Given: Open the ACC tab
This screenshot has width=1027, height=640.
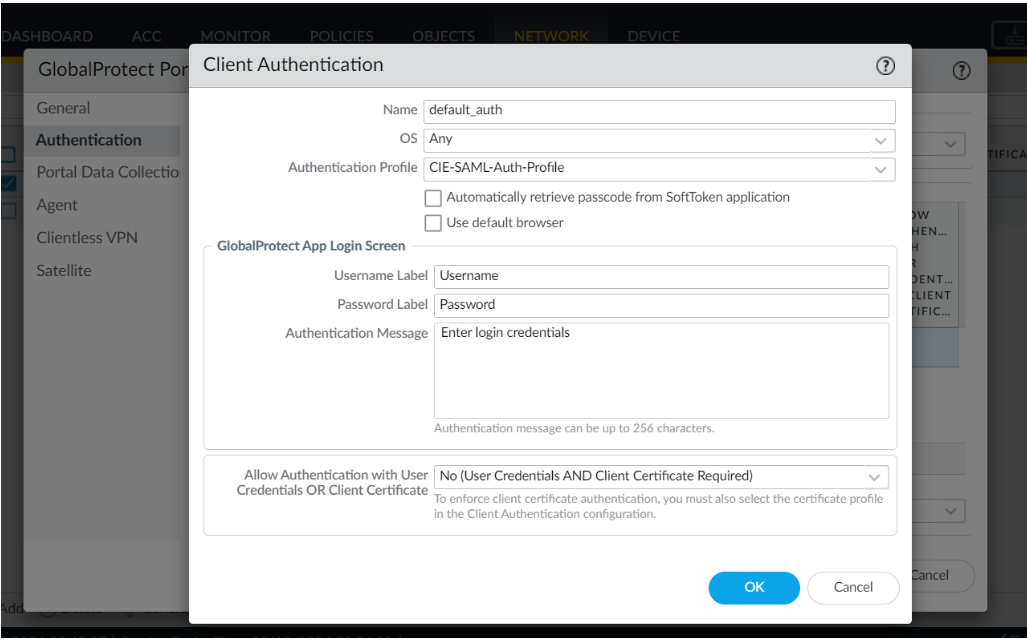Looking at the screenshot, I should coord(147,36).
